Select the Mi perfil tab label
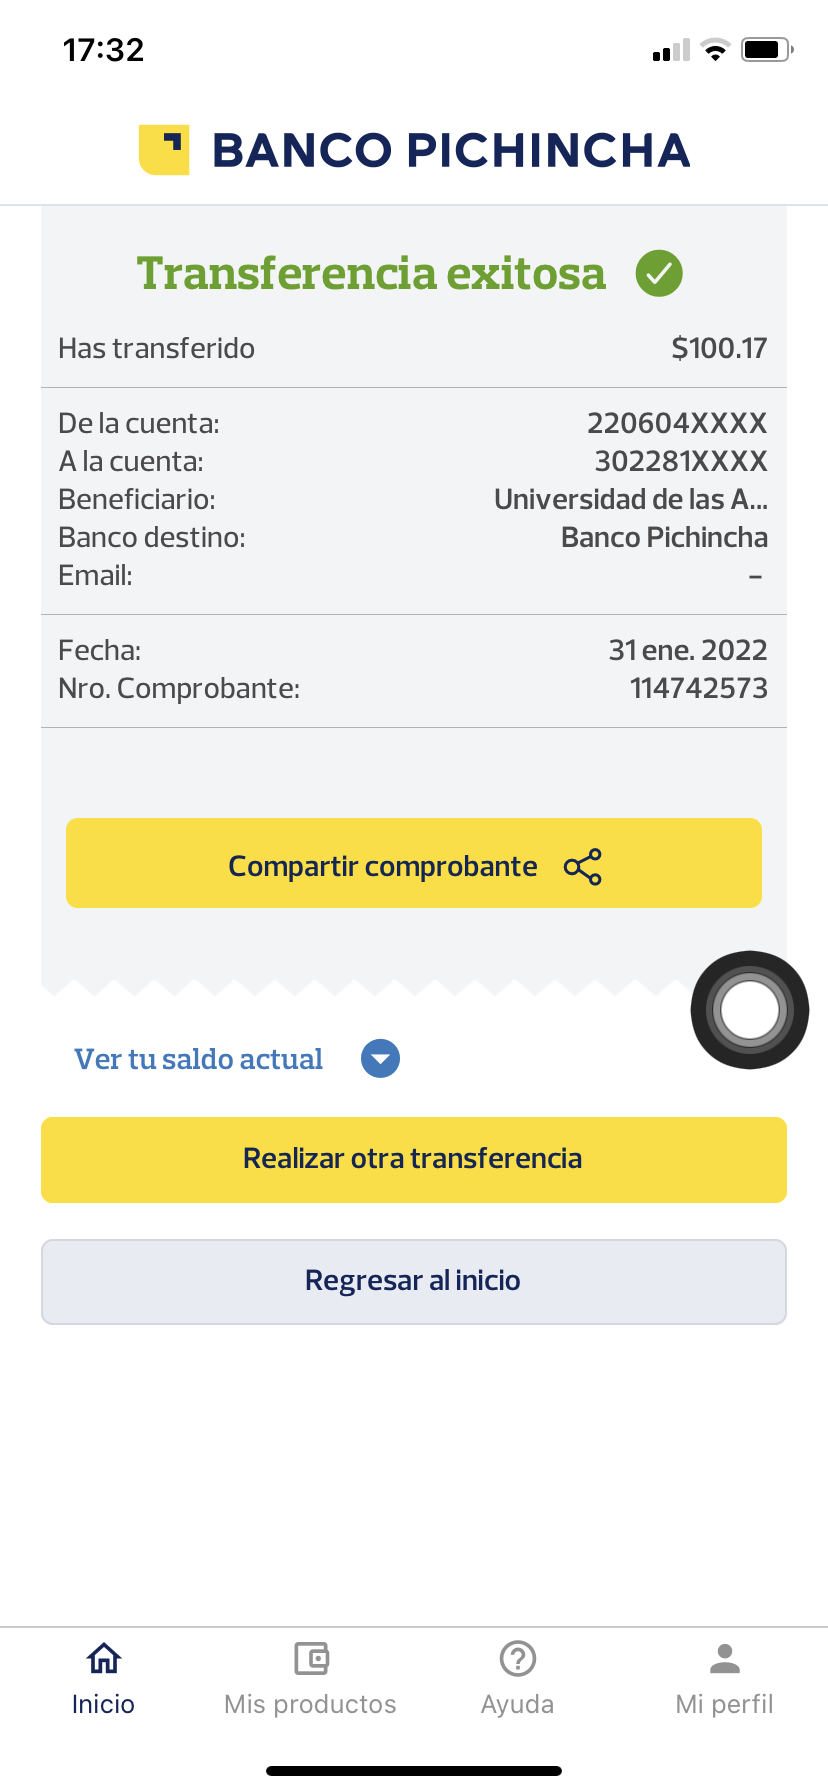This screenshot has width=828, height=1792. pyautogui.click(x=725, y=1704)
